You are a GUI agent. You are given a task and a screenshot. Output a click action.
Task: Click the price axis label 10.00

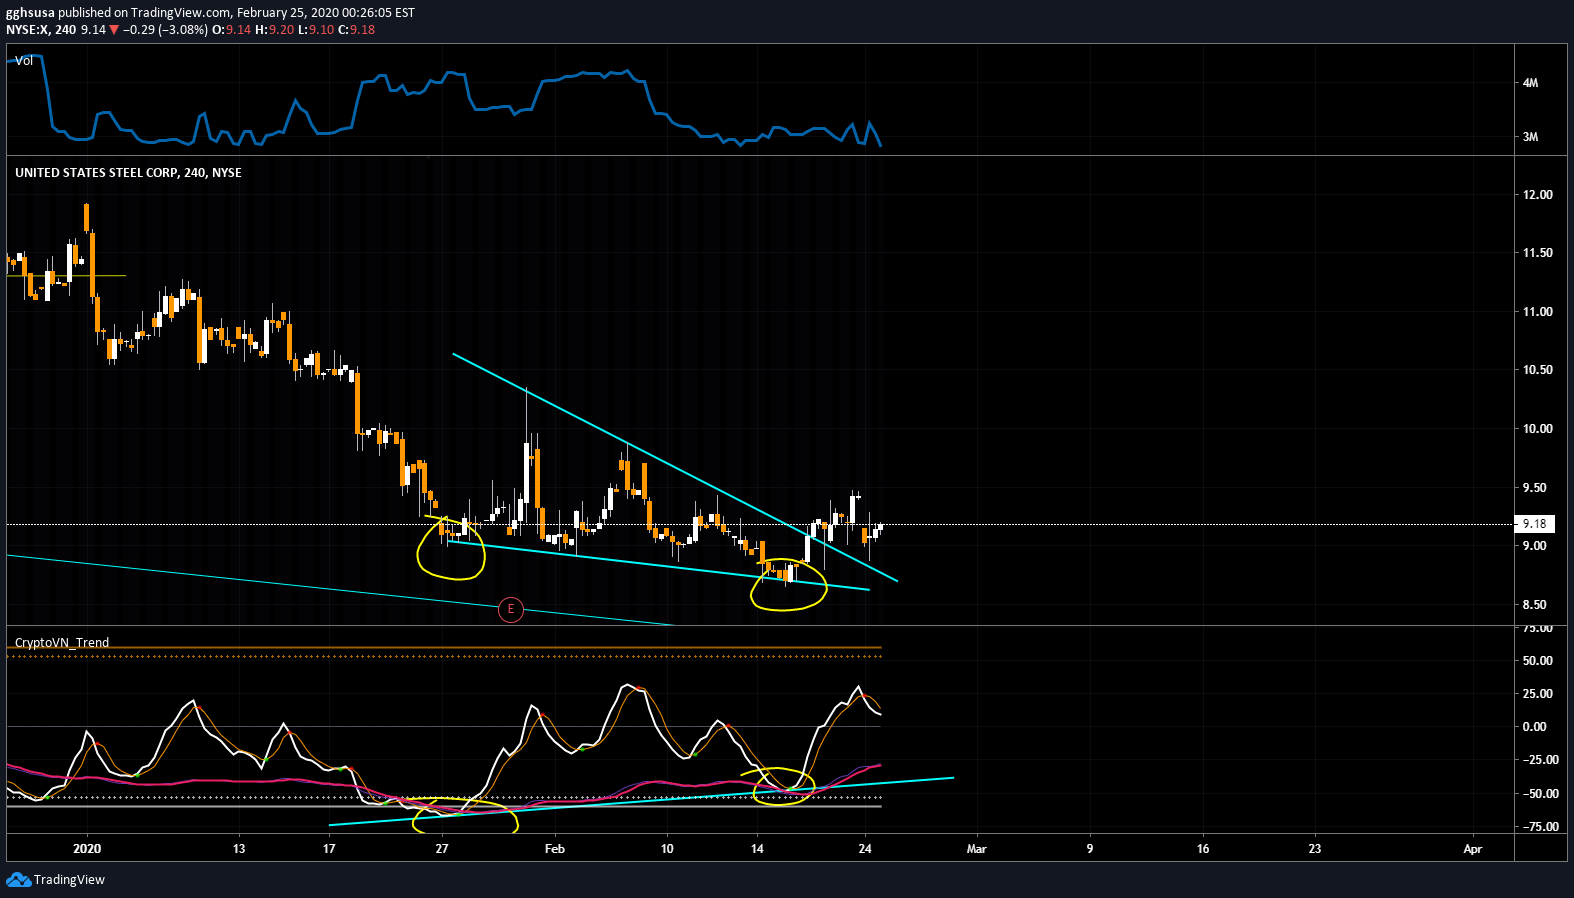click(1537, 429)
